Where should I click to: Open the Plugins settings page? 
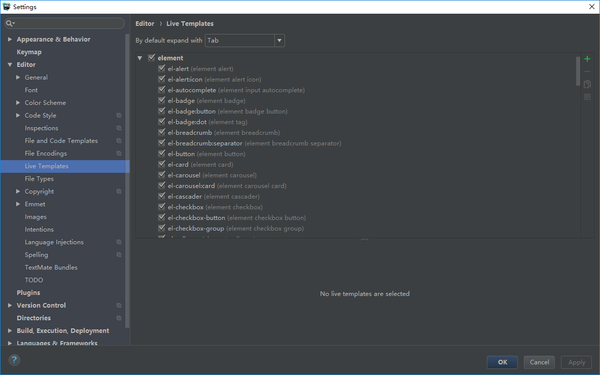tap(28, 293)
